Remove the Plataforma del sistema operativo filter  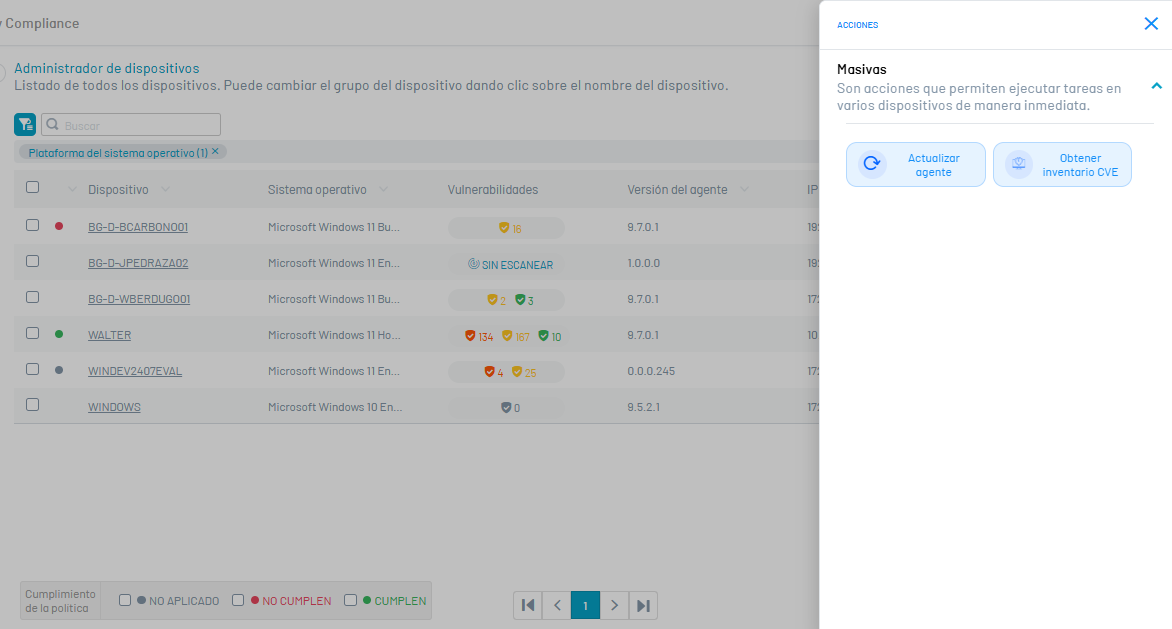[x=215, y=151]
